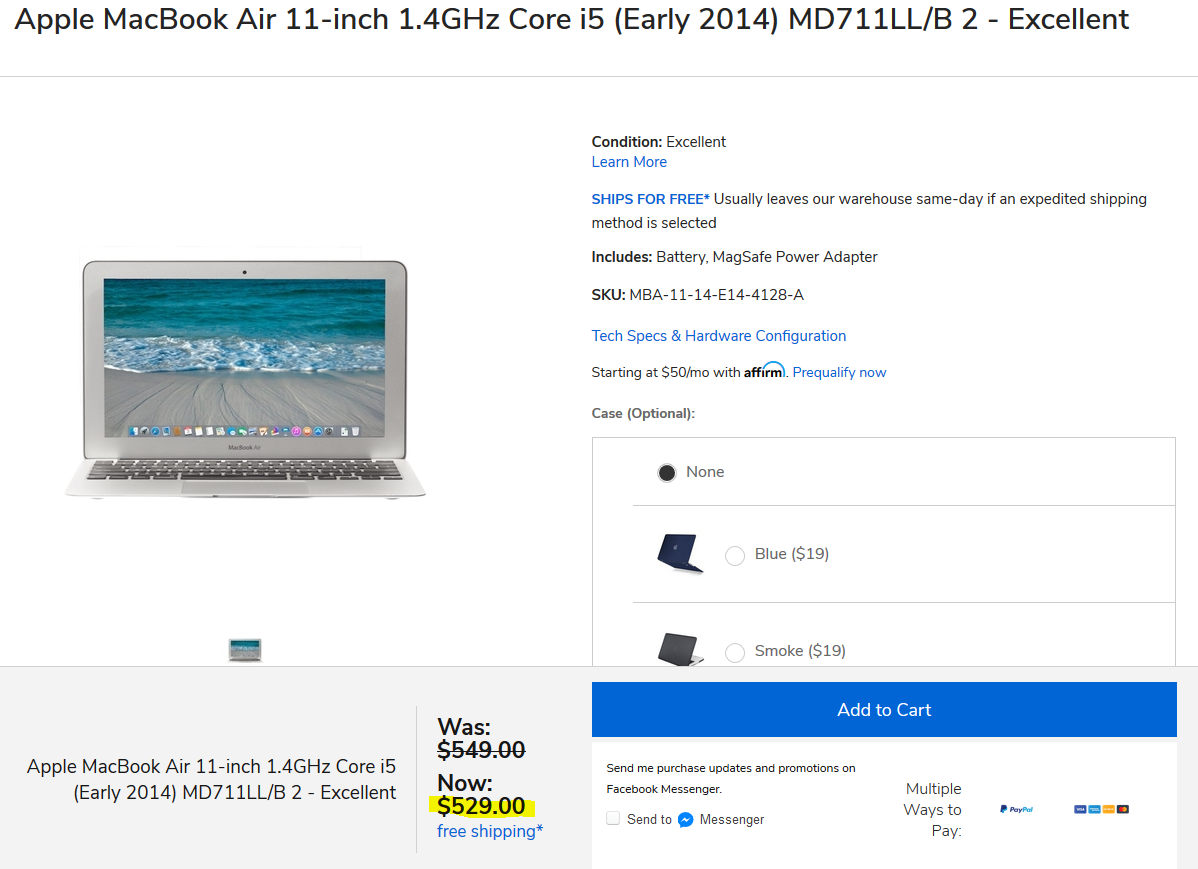Click the smoke case preview image
Image resolution: width=1198 pixels, height=869 pixels.
[x=680, y=648]
